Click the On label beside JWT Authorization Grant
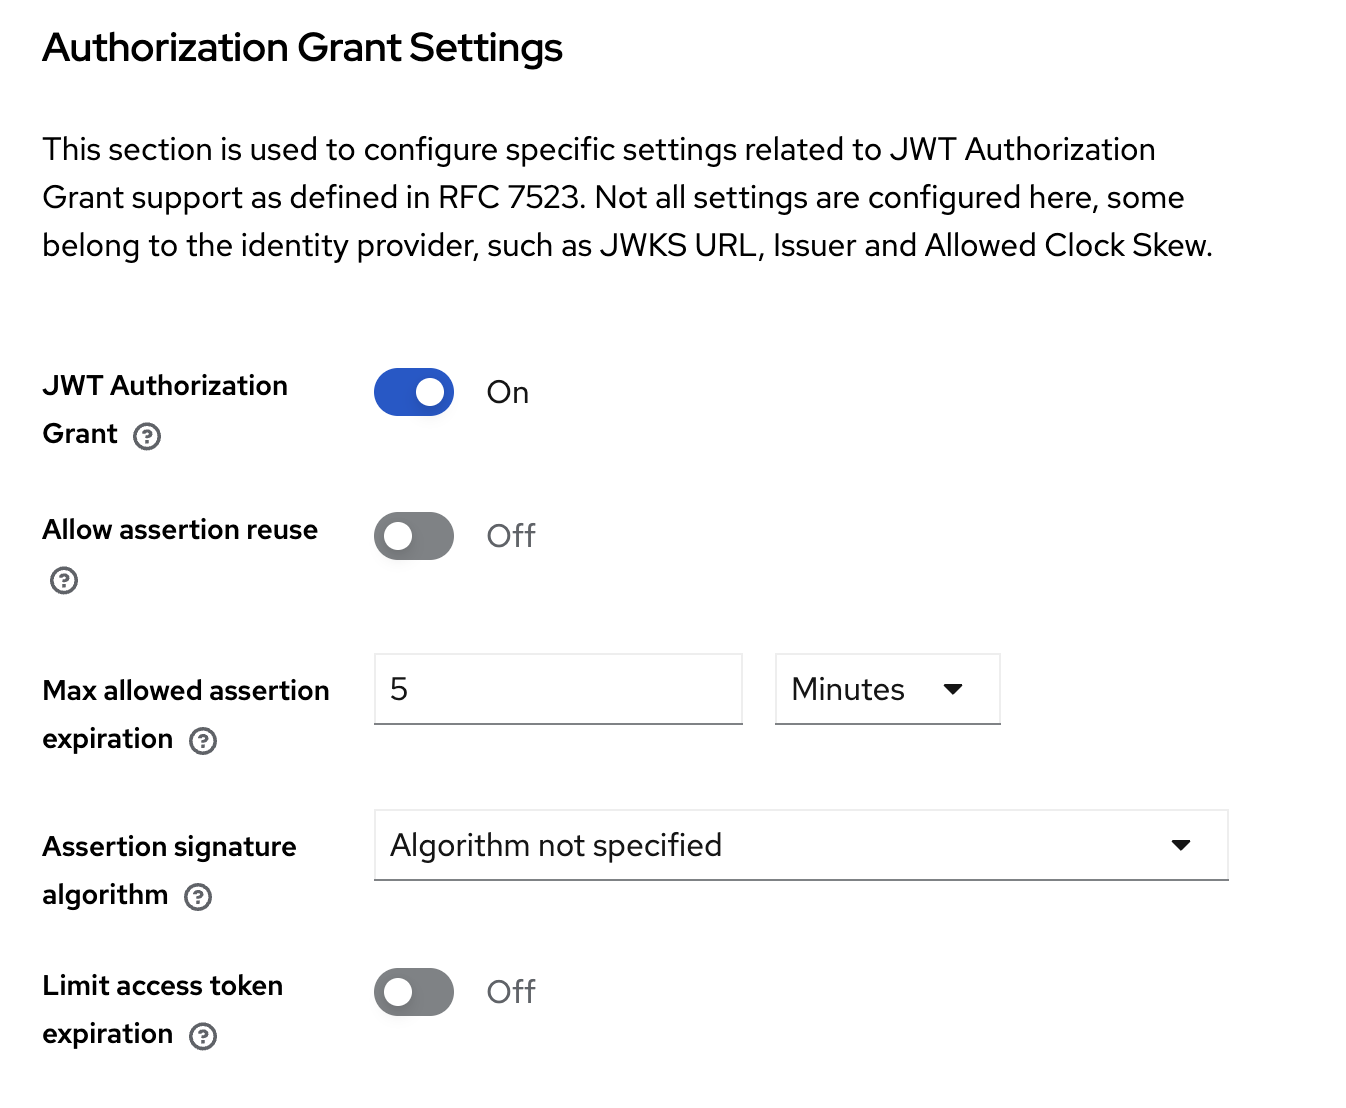Image resolution: width=1346 pixels, height=1108 pixels. [507, 392]
